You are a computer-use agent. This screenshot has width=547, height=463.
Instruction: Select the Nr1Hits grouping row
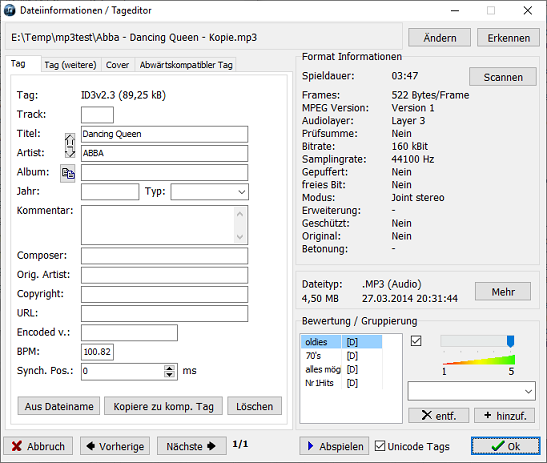(341, 383)
